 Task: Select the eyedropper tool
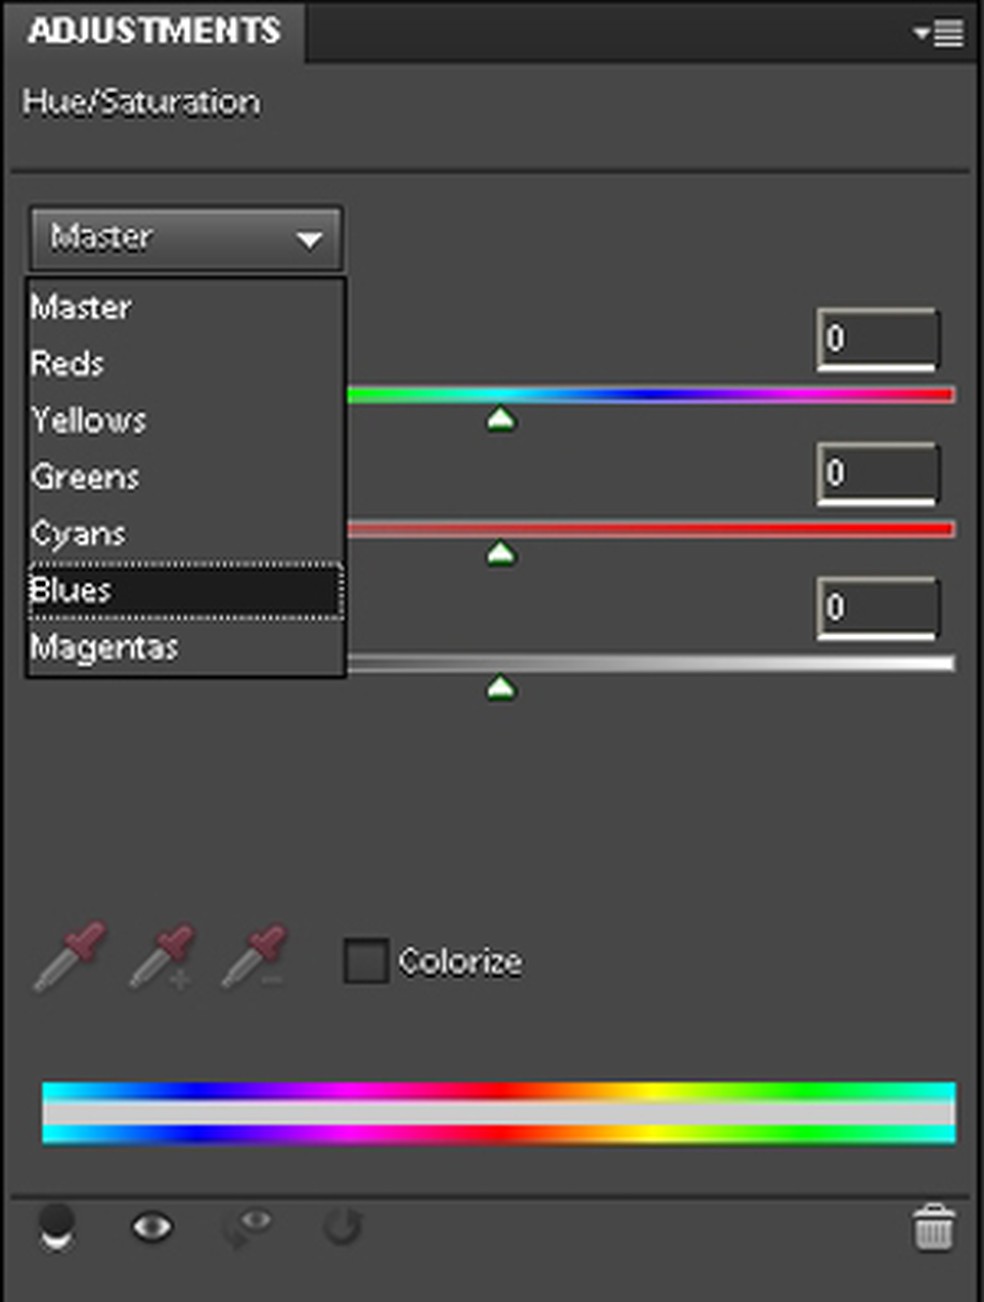[x=70, y=957]
